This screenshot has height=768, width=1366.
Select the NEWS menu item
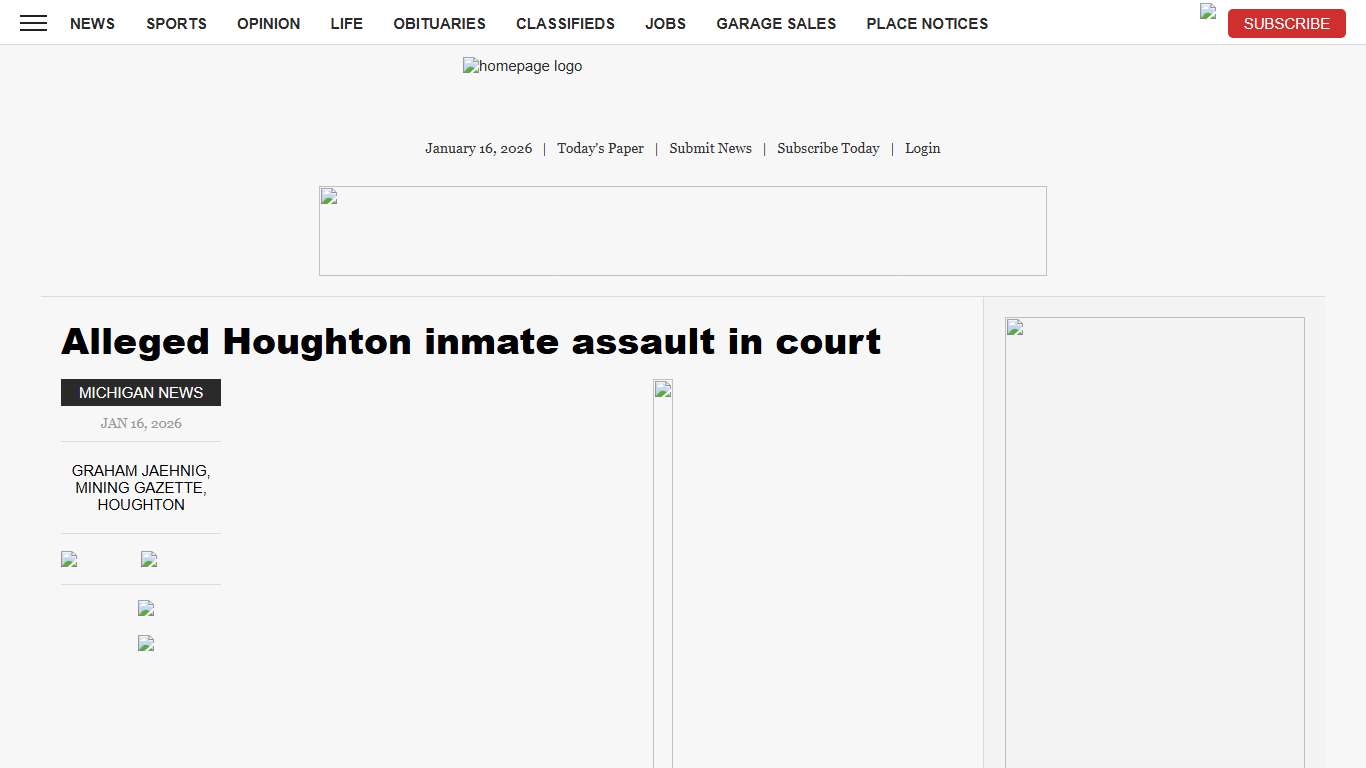(x=92, y=23)
